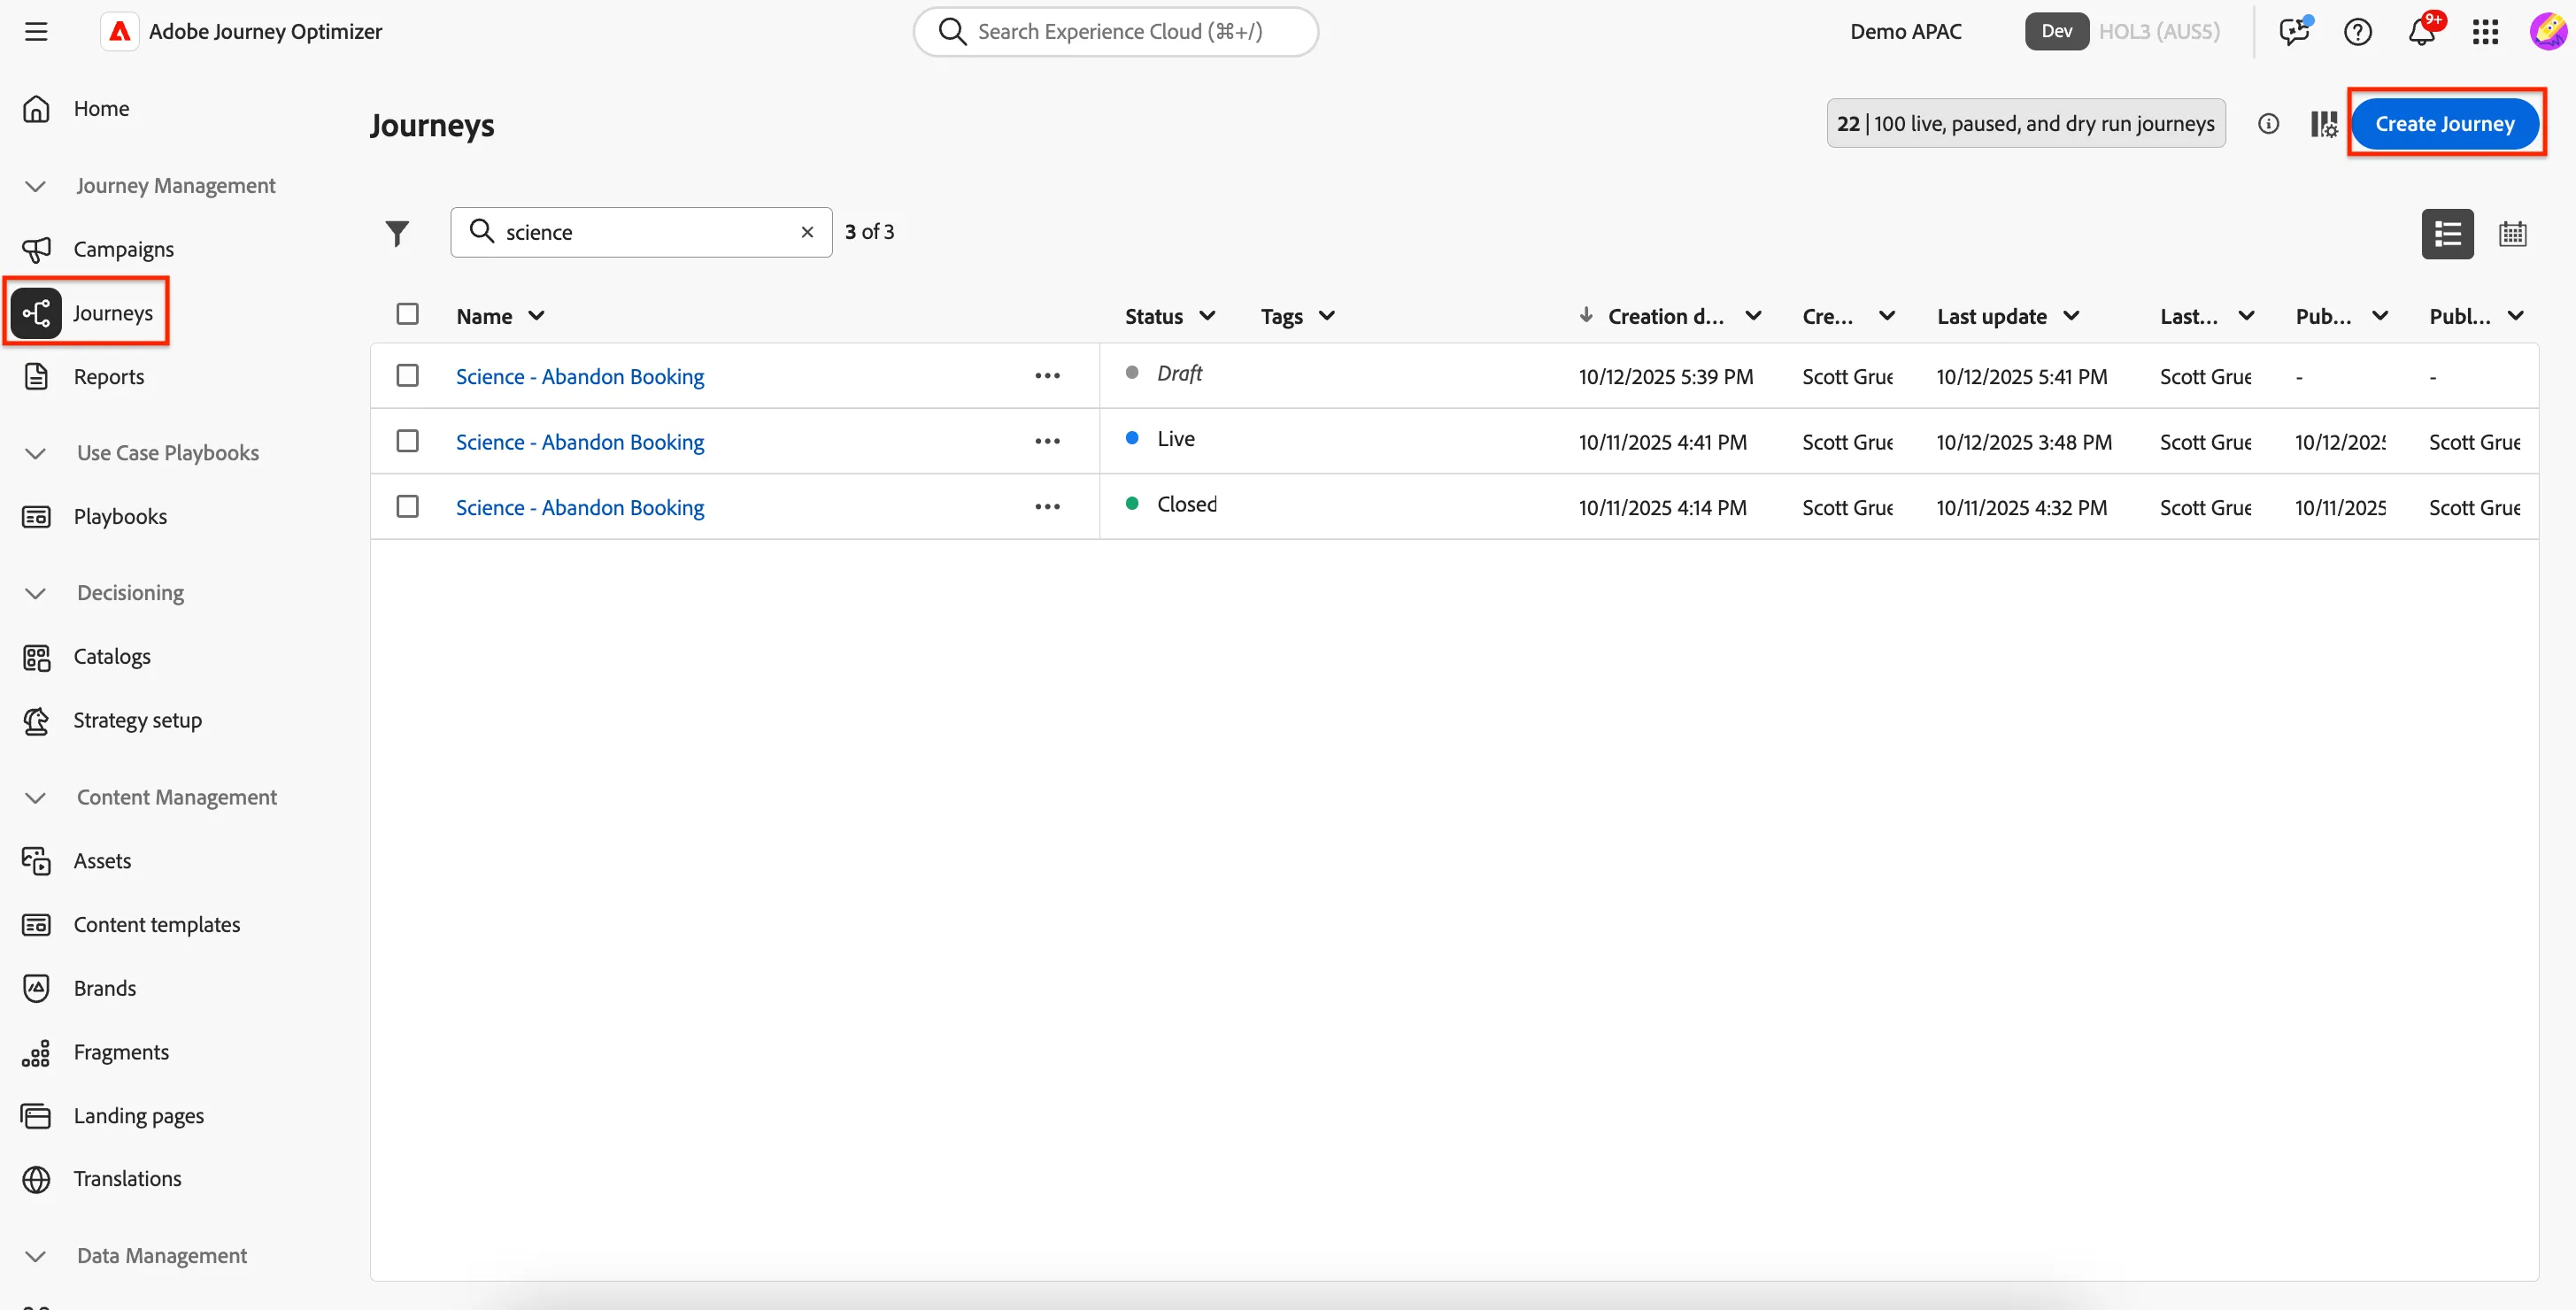Open the Tags column dropdown
Screen dimensions: 2576x1310
coord(1327,316)
